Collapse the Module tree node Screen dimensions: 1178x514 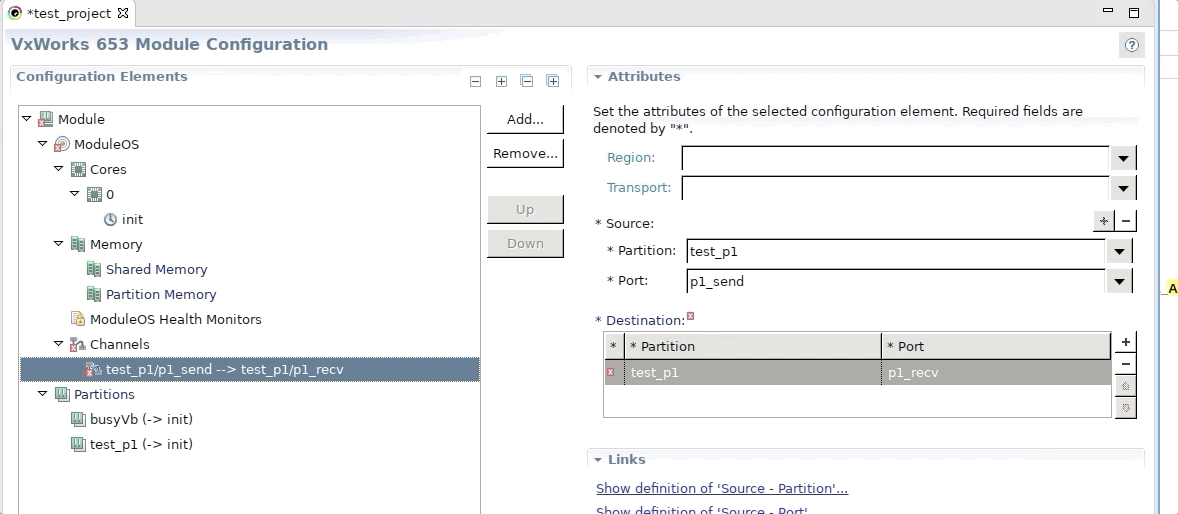click(x=27, y=119)
